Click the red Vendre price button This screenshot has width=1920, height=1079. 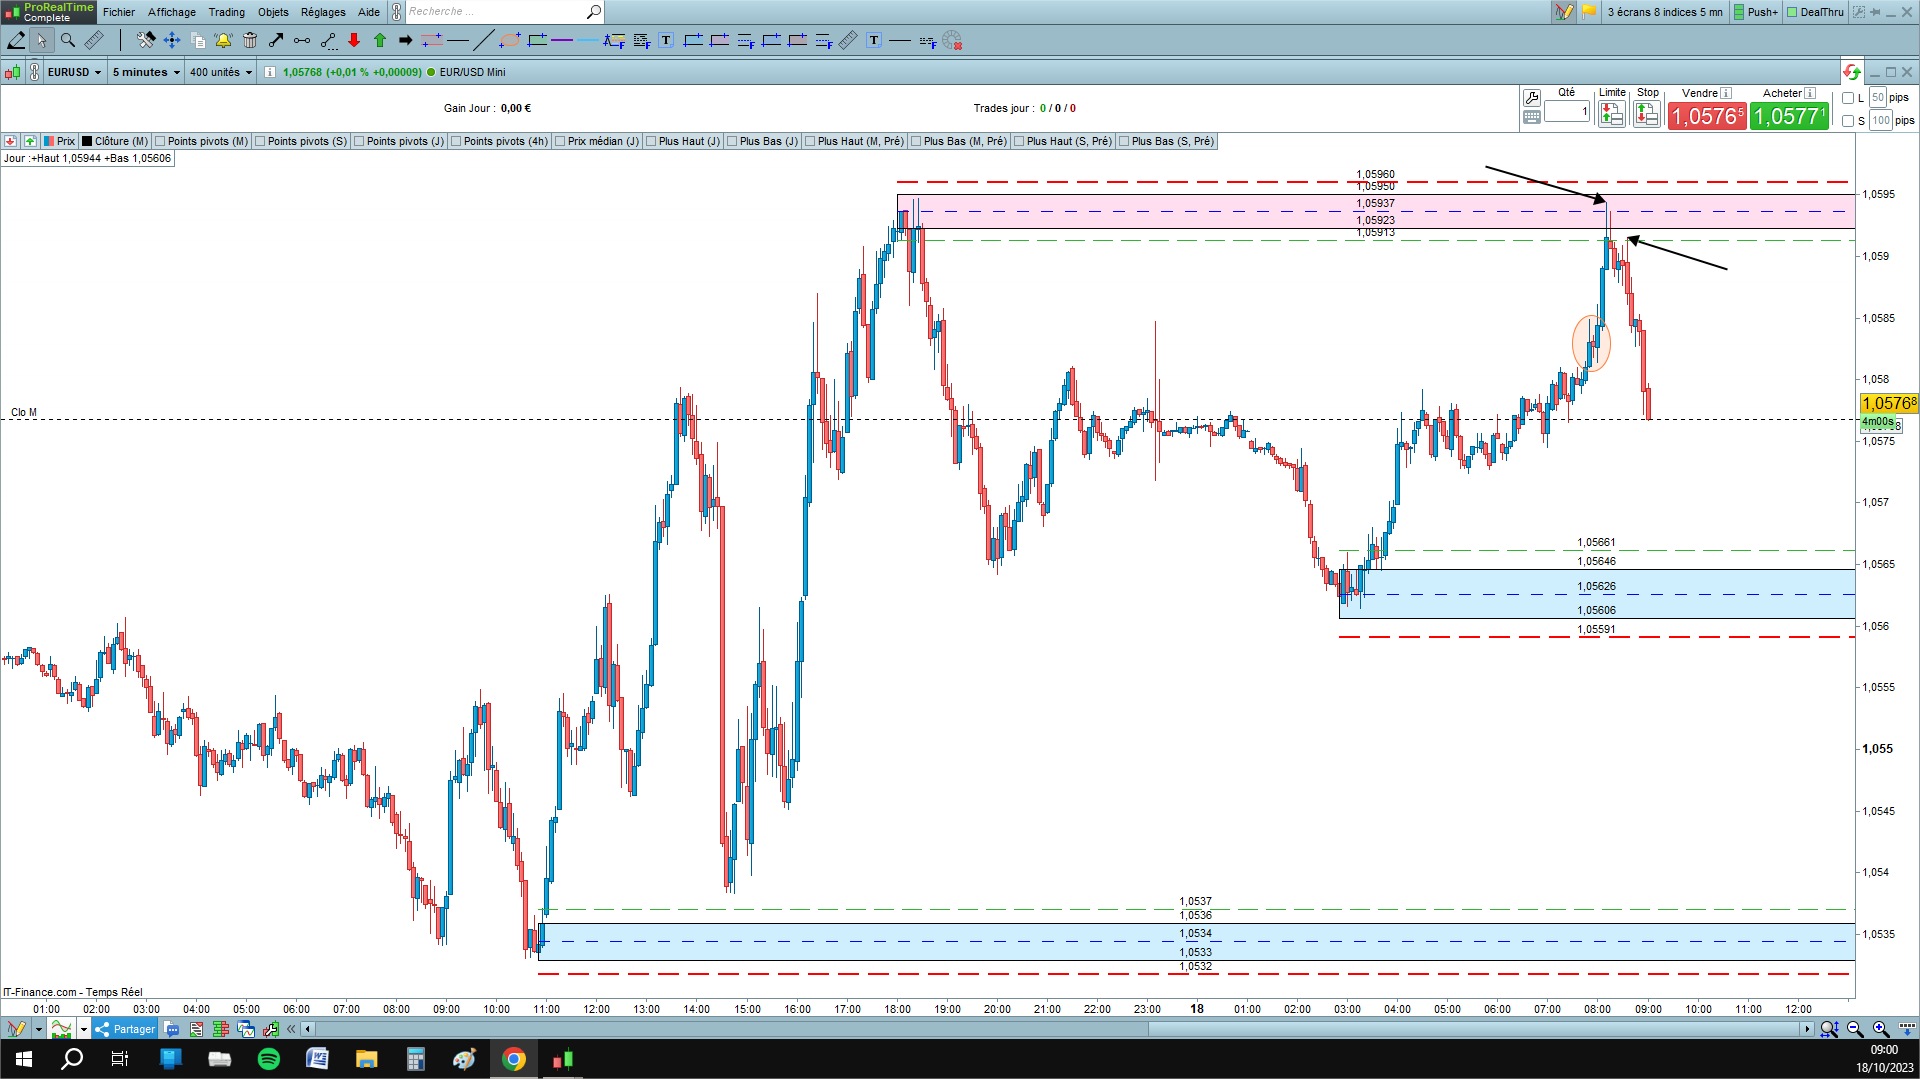coord(1707,116)
